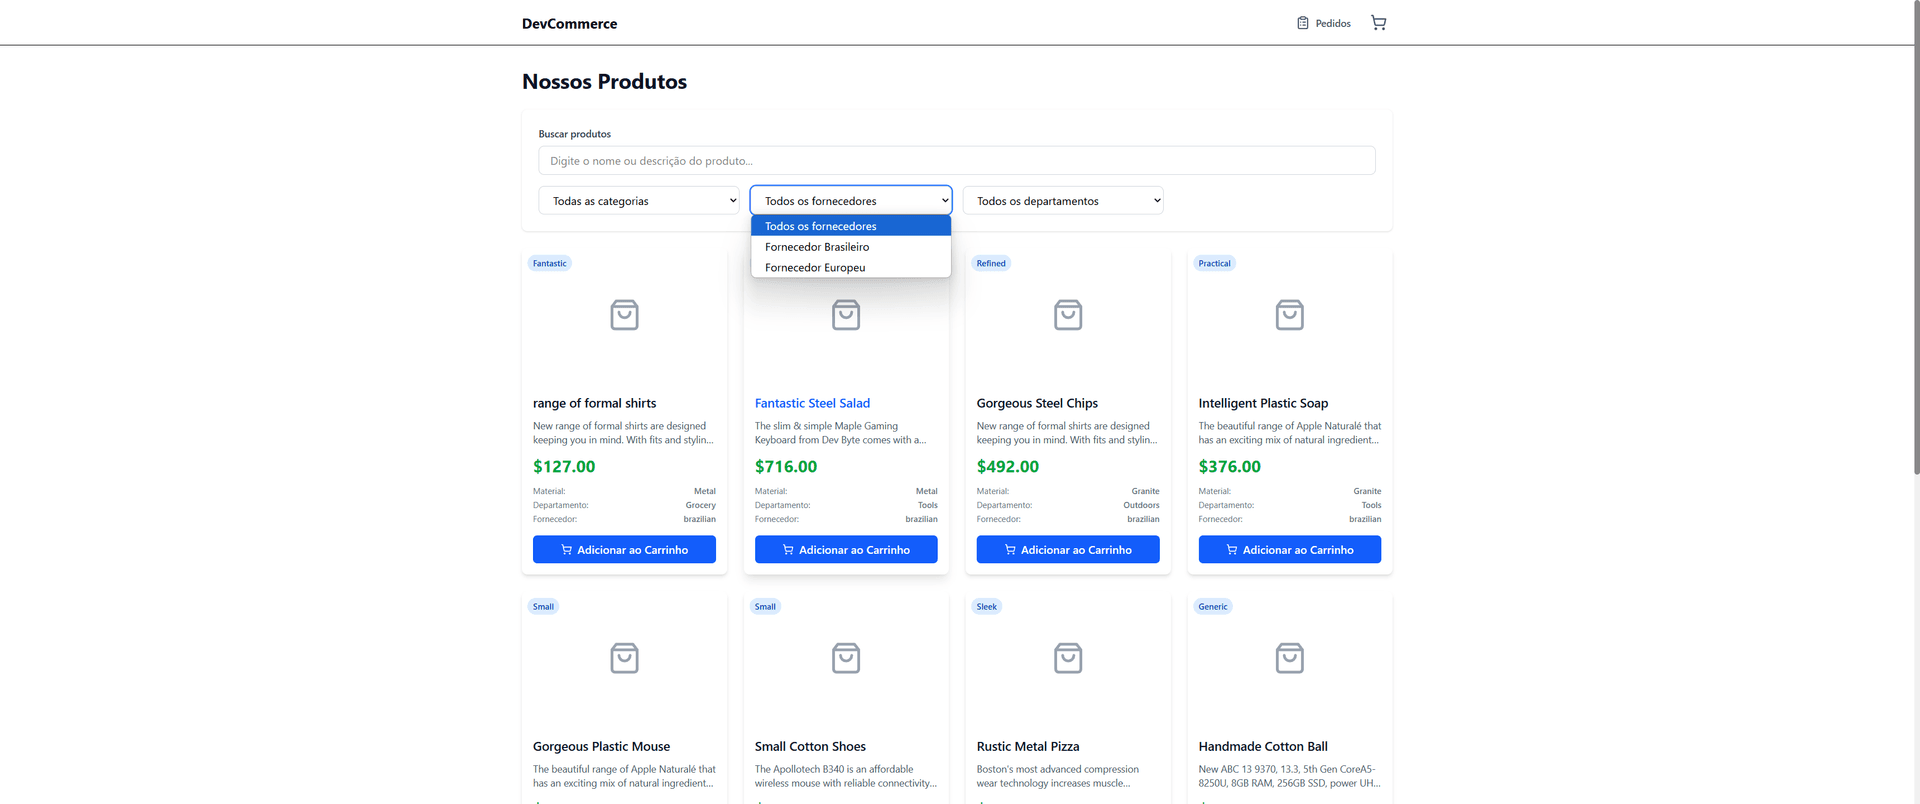Click the $127.00 price
Viewport: 1920px width, 804px height.
[564, 466]
